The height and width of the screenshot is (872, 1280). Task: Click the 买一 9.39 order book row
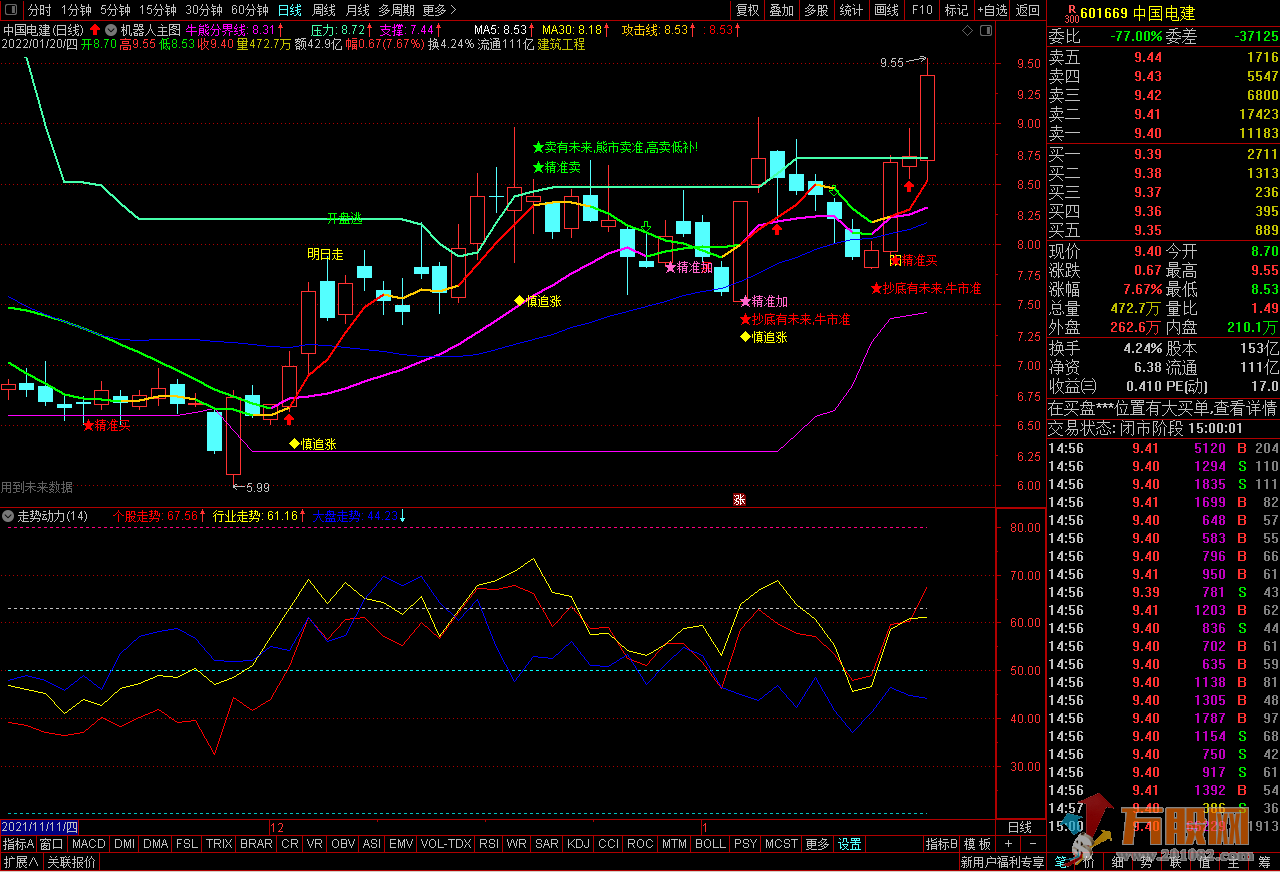tap(1163, 153)
